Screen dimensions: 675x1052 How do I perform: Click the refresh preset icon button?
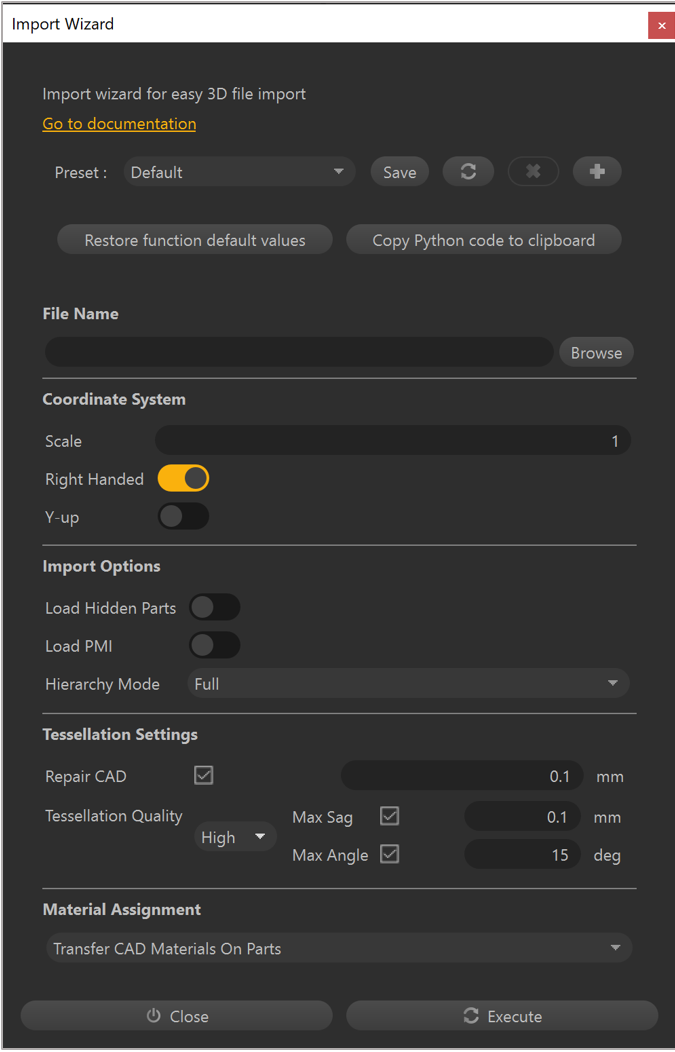pos(468,172)
